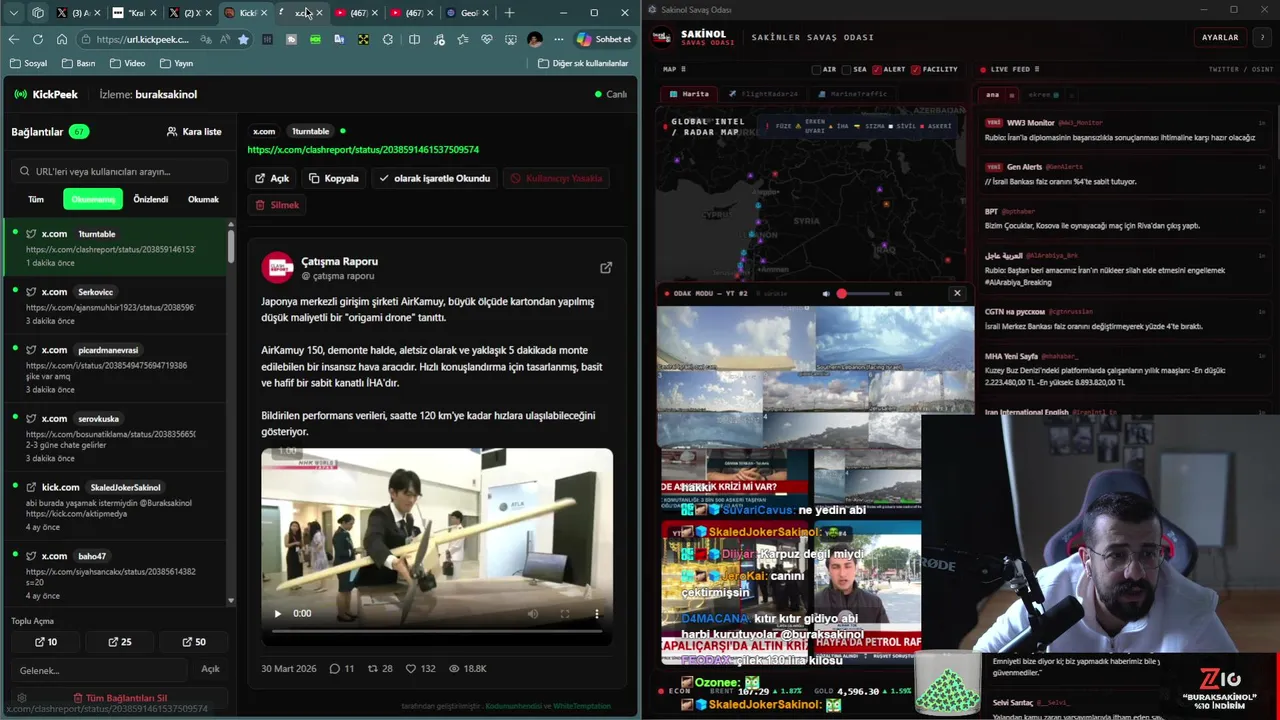Adjust the ODAK MODU volume slider
Image resolution: width=1280 pixels, height=720 pixels.
point(863,294)
